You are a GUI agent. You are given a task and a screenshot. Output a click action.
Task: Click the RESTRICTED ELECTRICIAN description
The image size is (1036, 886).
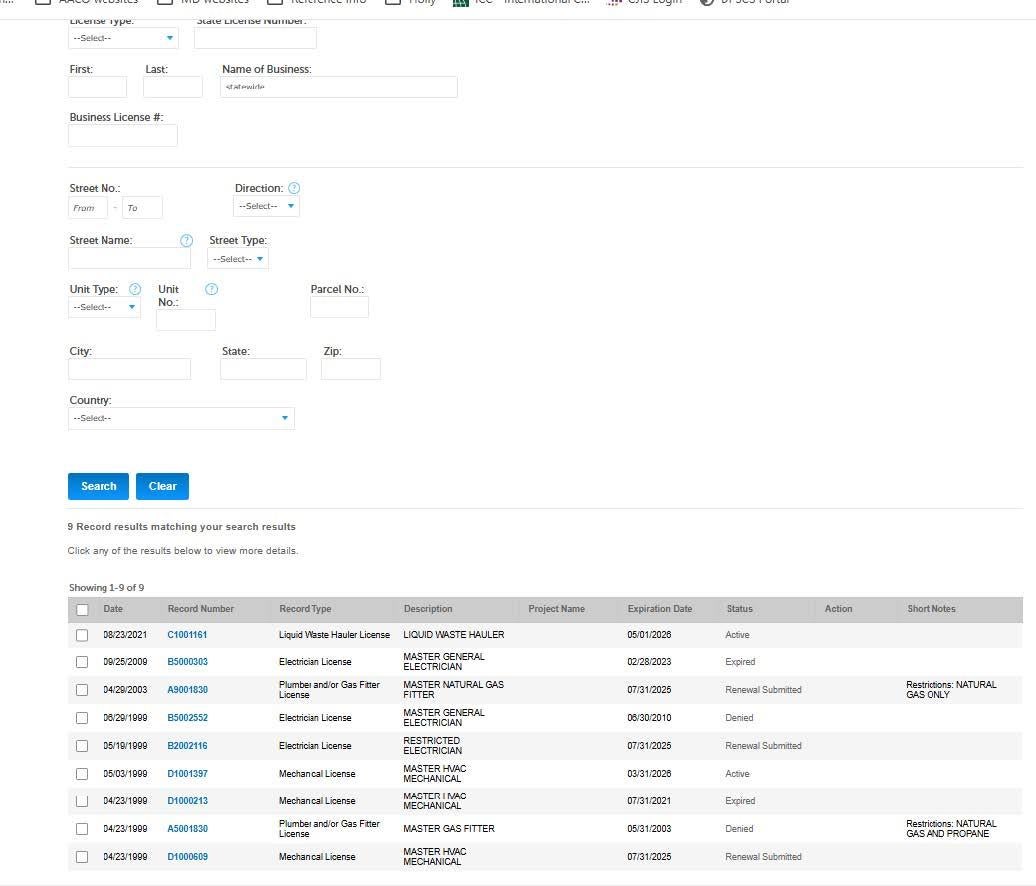click(433, 746)
